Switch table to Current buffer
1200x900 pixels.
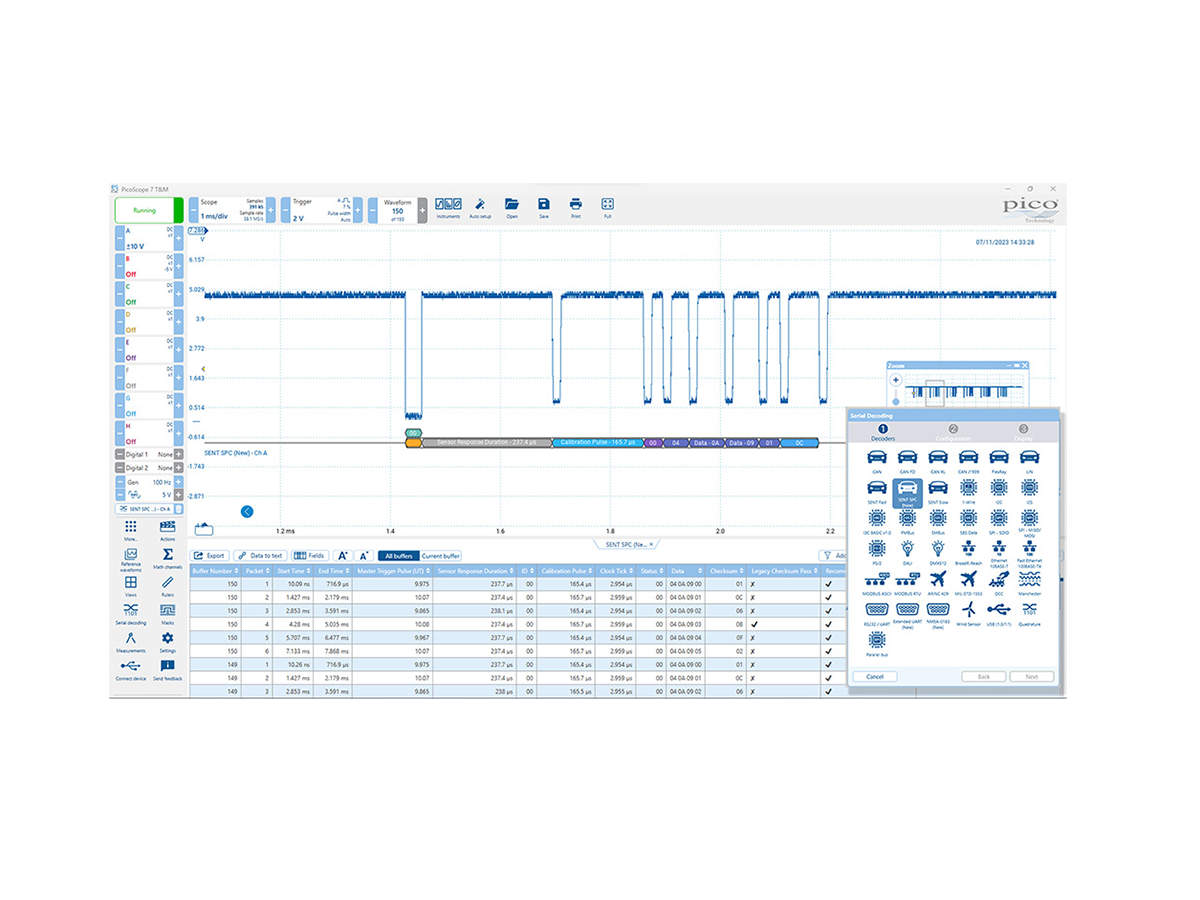[x=440, y=556]
